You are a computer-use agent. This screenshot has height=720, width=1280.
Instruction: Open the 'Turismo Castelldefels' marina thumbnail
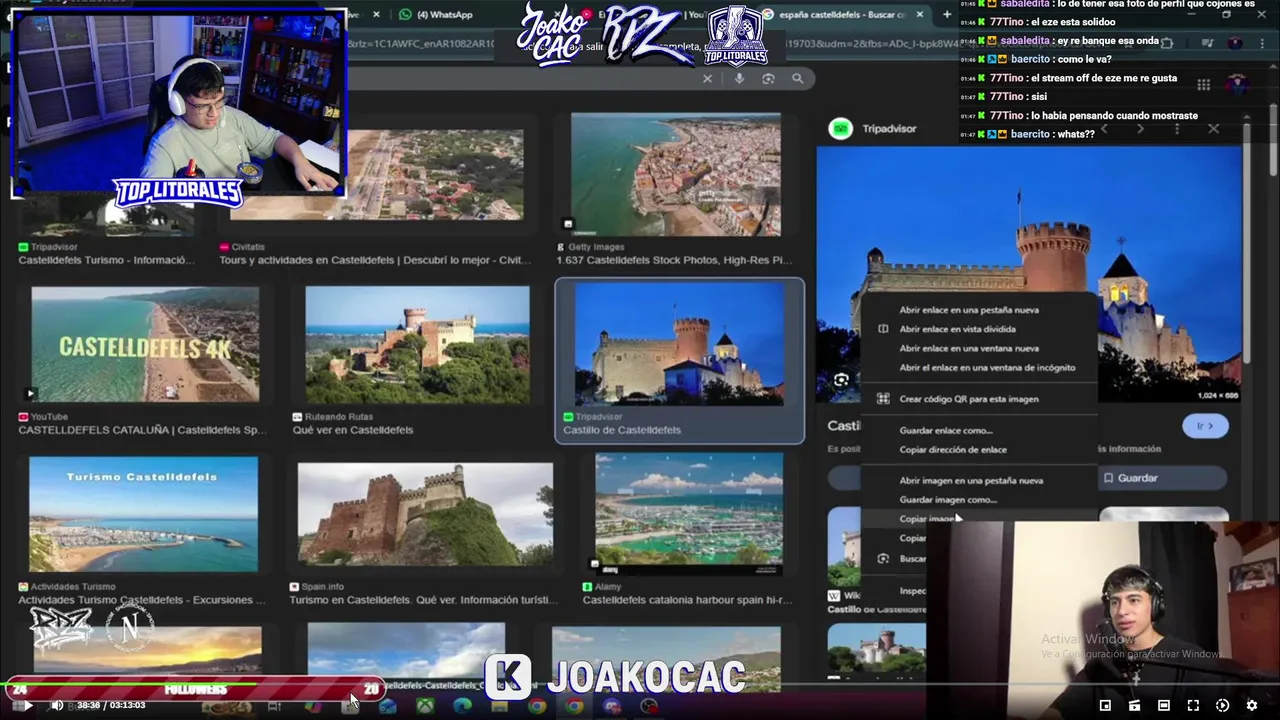144,515
